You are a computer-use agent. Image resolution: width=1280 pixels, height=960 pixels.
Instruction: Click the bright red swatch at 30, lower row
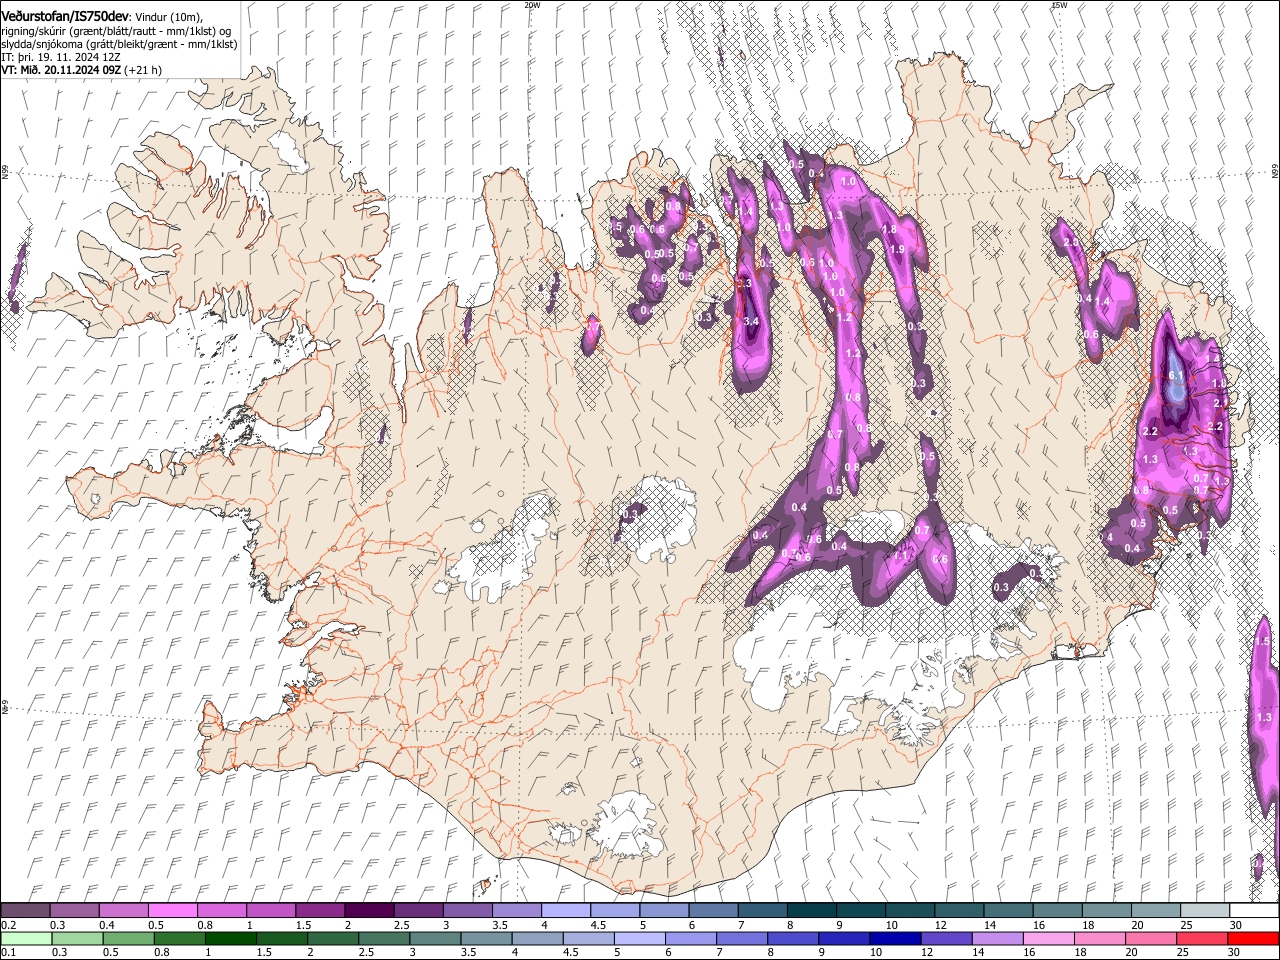tap(1253, 939)
